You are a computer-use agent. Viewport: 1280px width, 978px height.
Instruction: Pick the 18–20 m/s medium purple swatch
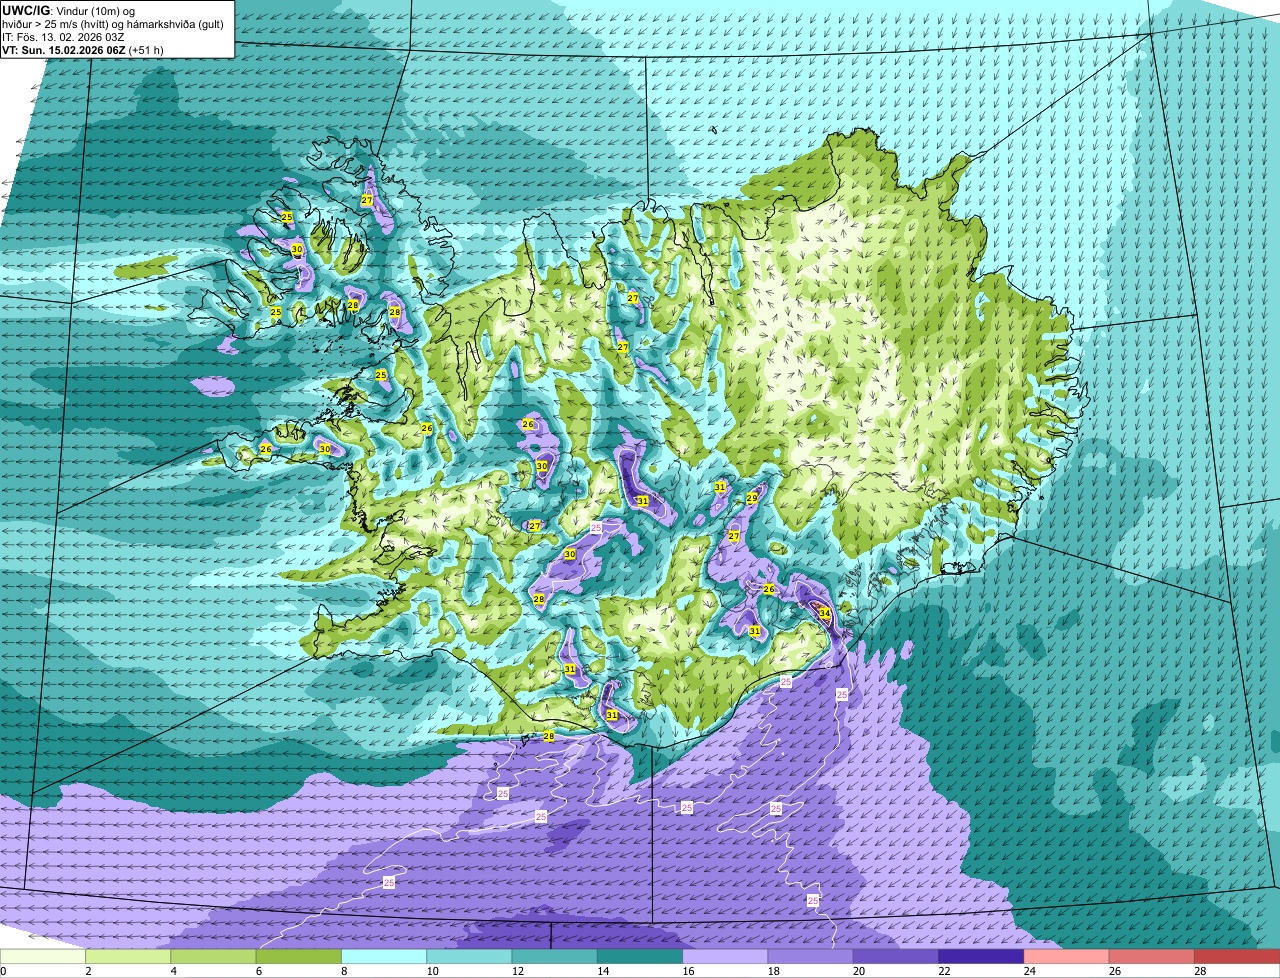click(811, 957)
